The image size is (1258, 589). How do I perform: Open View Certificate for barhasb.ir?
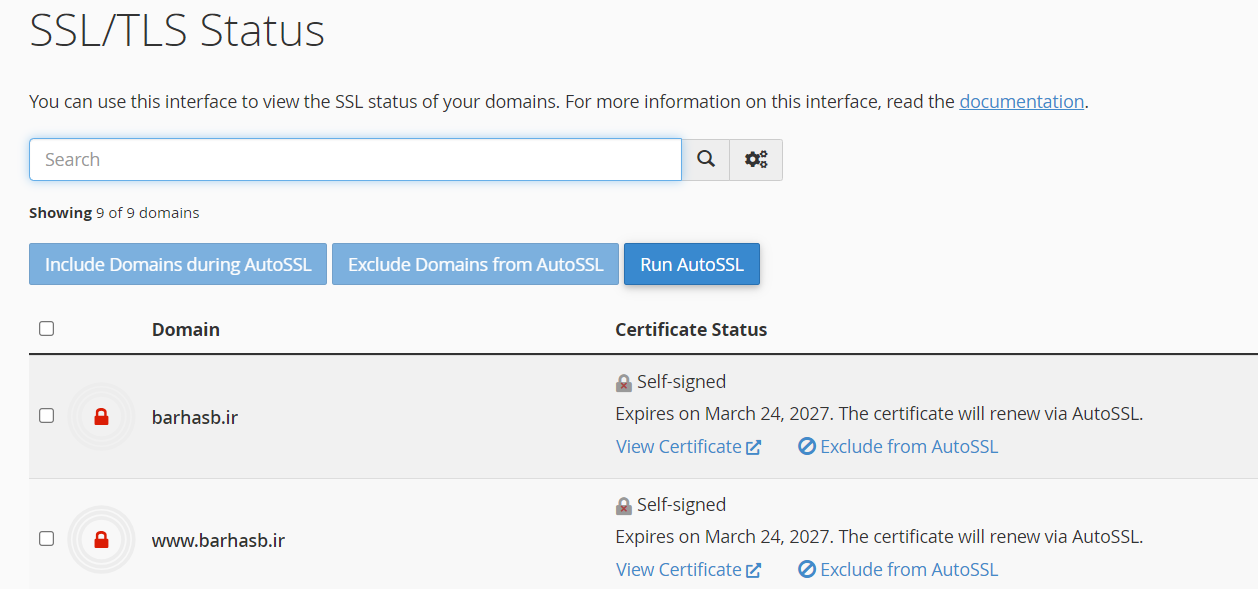[x=678, y=447]
